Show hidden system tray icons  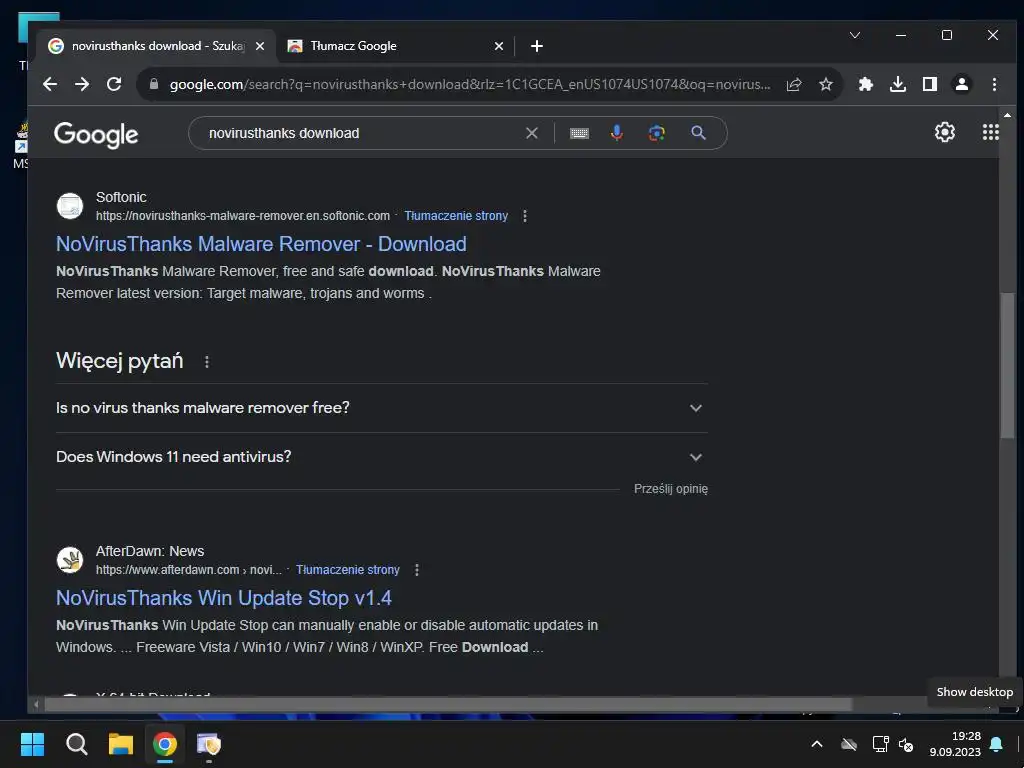(x=816, y=744)
